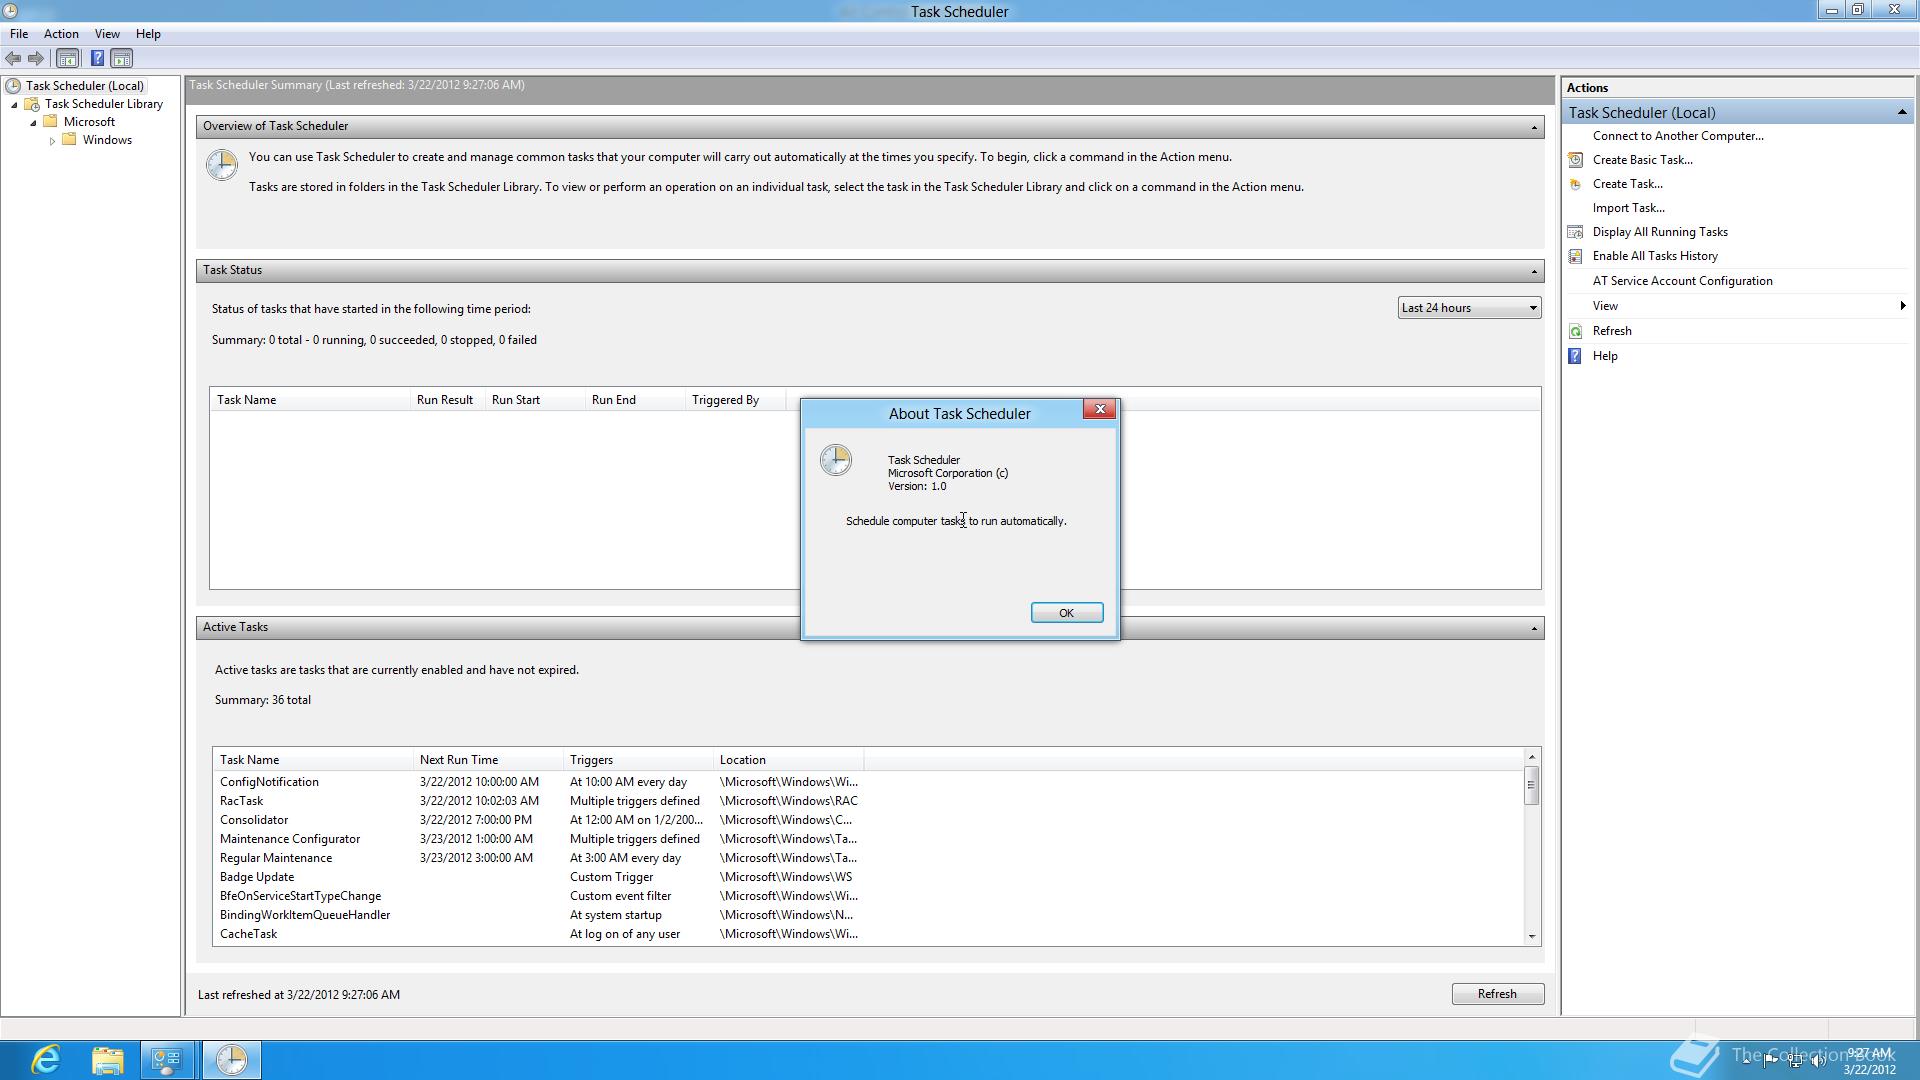Open the Last 24 hours dropdown

[1468, 308]
